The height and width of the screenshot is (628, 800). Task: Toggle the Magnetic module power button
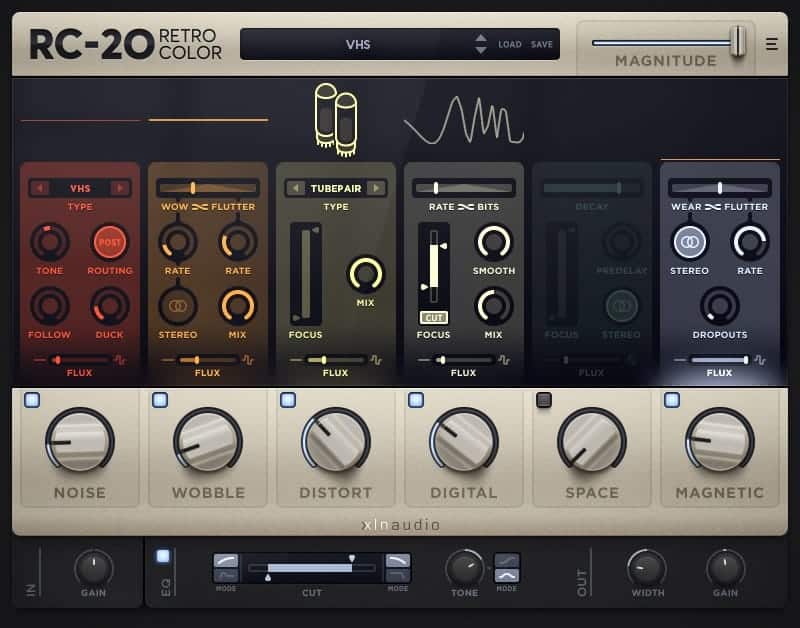click(672, 400)
